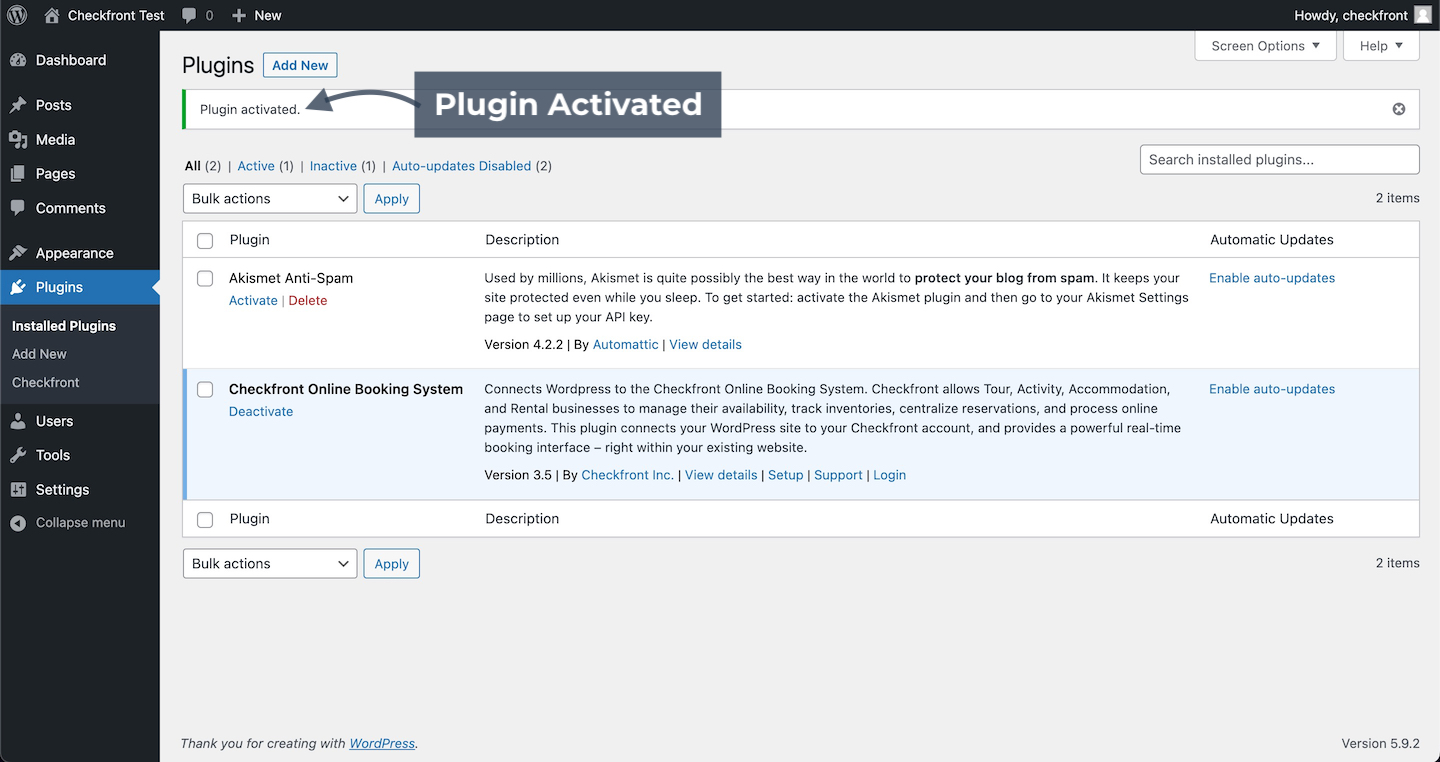Show Auto-updates Disabled plugins

tap(461, 166)
